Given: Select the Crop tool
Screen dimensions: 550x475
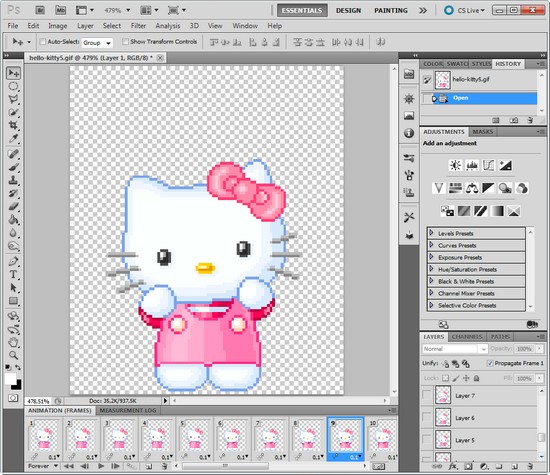Looking at the screenshot, I should (x=13, y=125).
